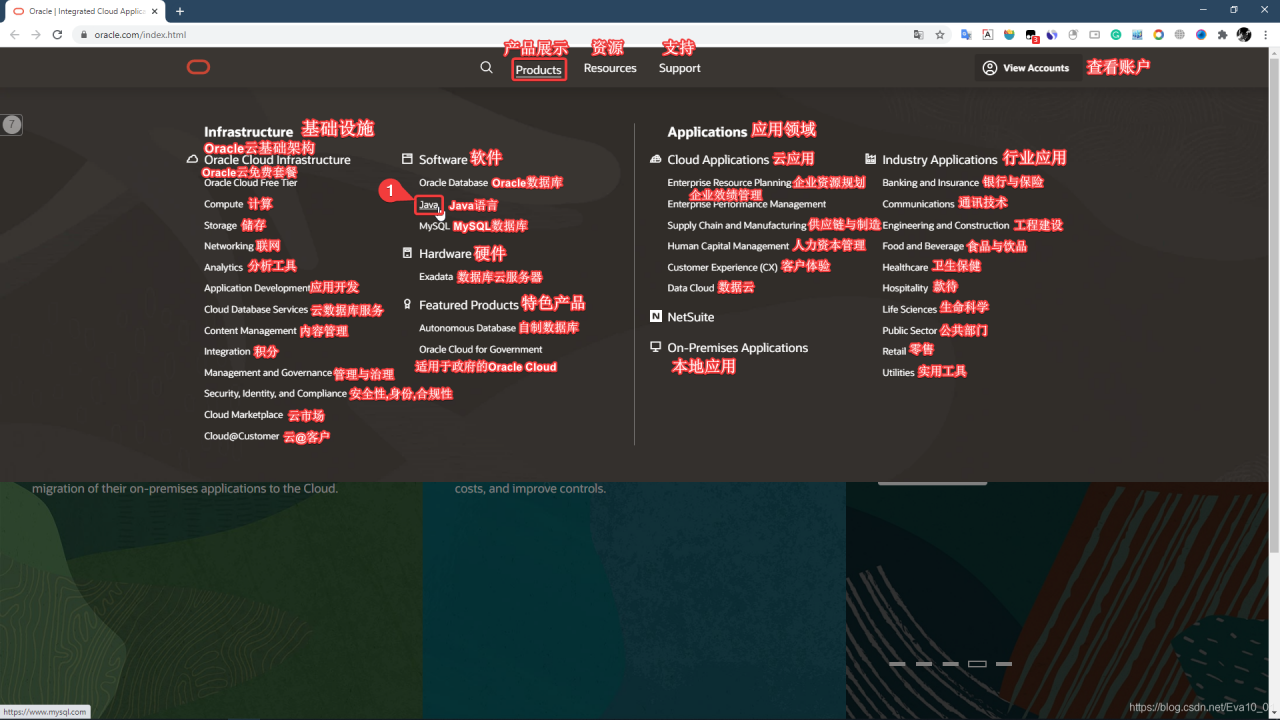Click the View Accounts button

[x=1026, y=68]
